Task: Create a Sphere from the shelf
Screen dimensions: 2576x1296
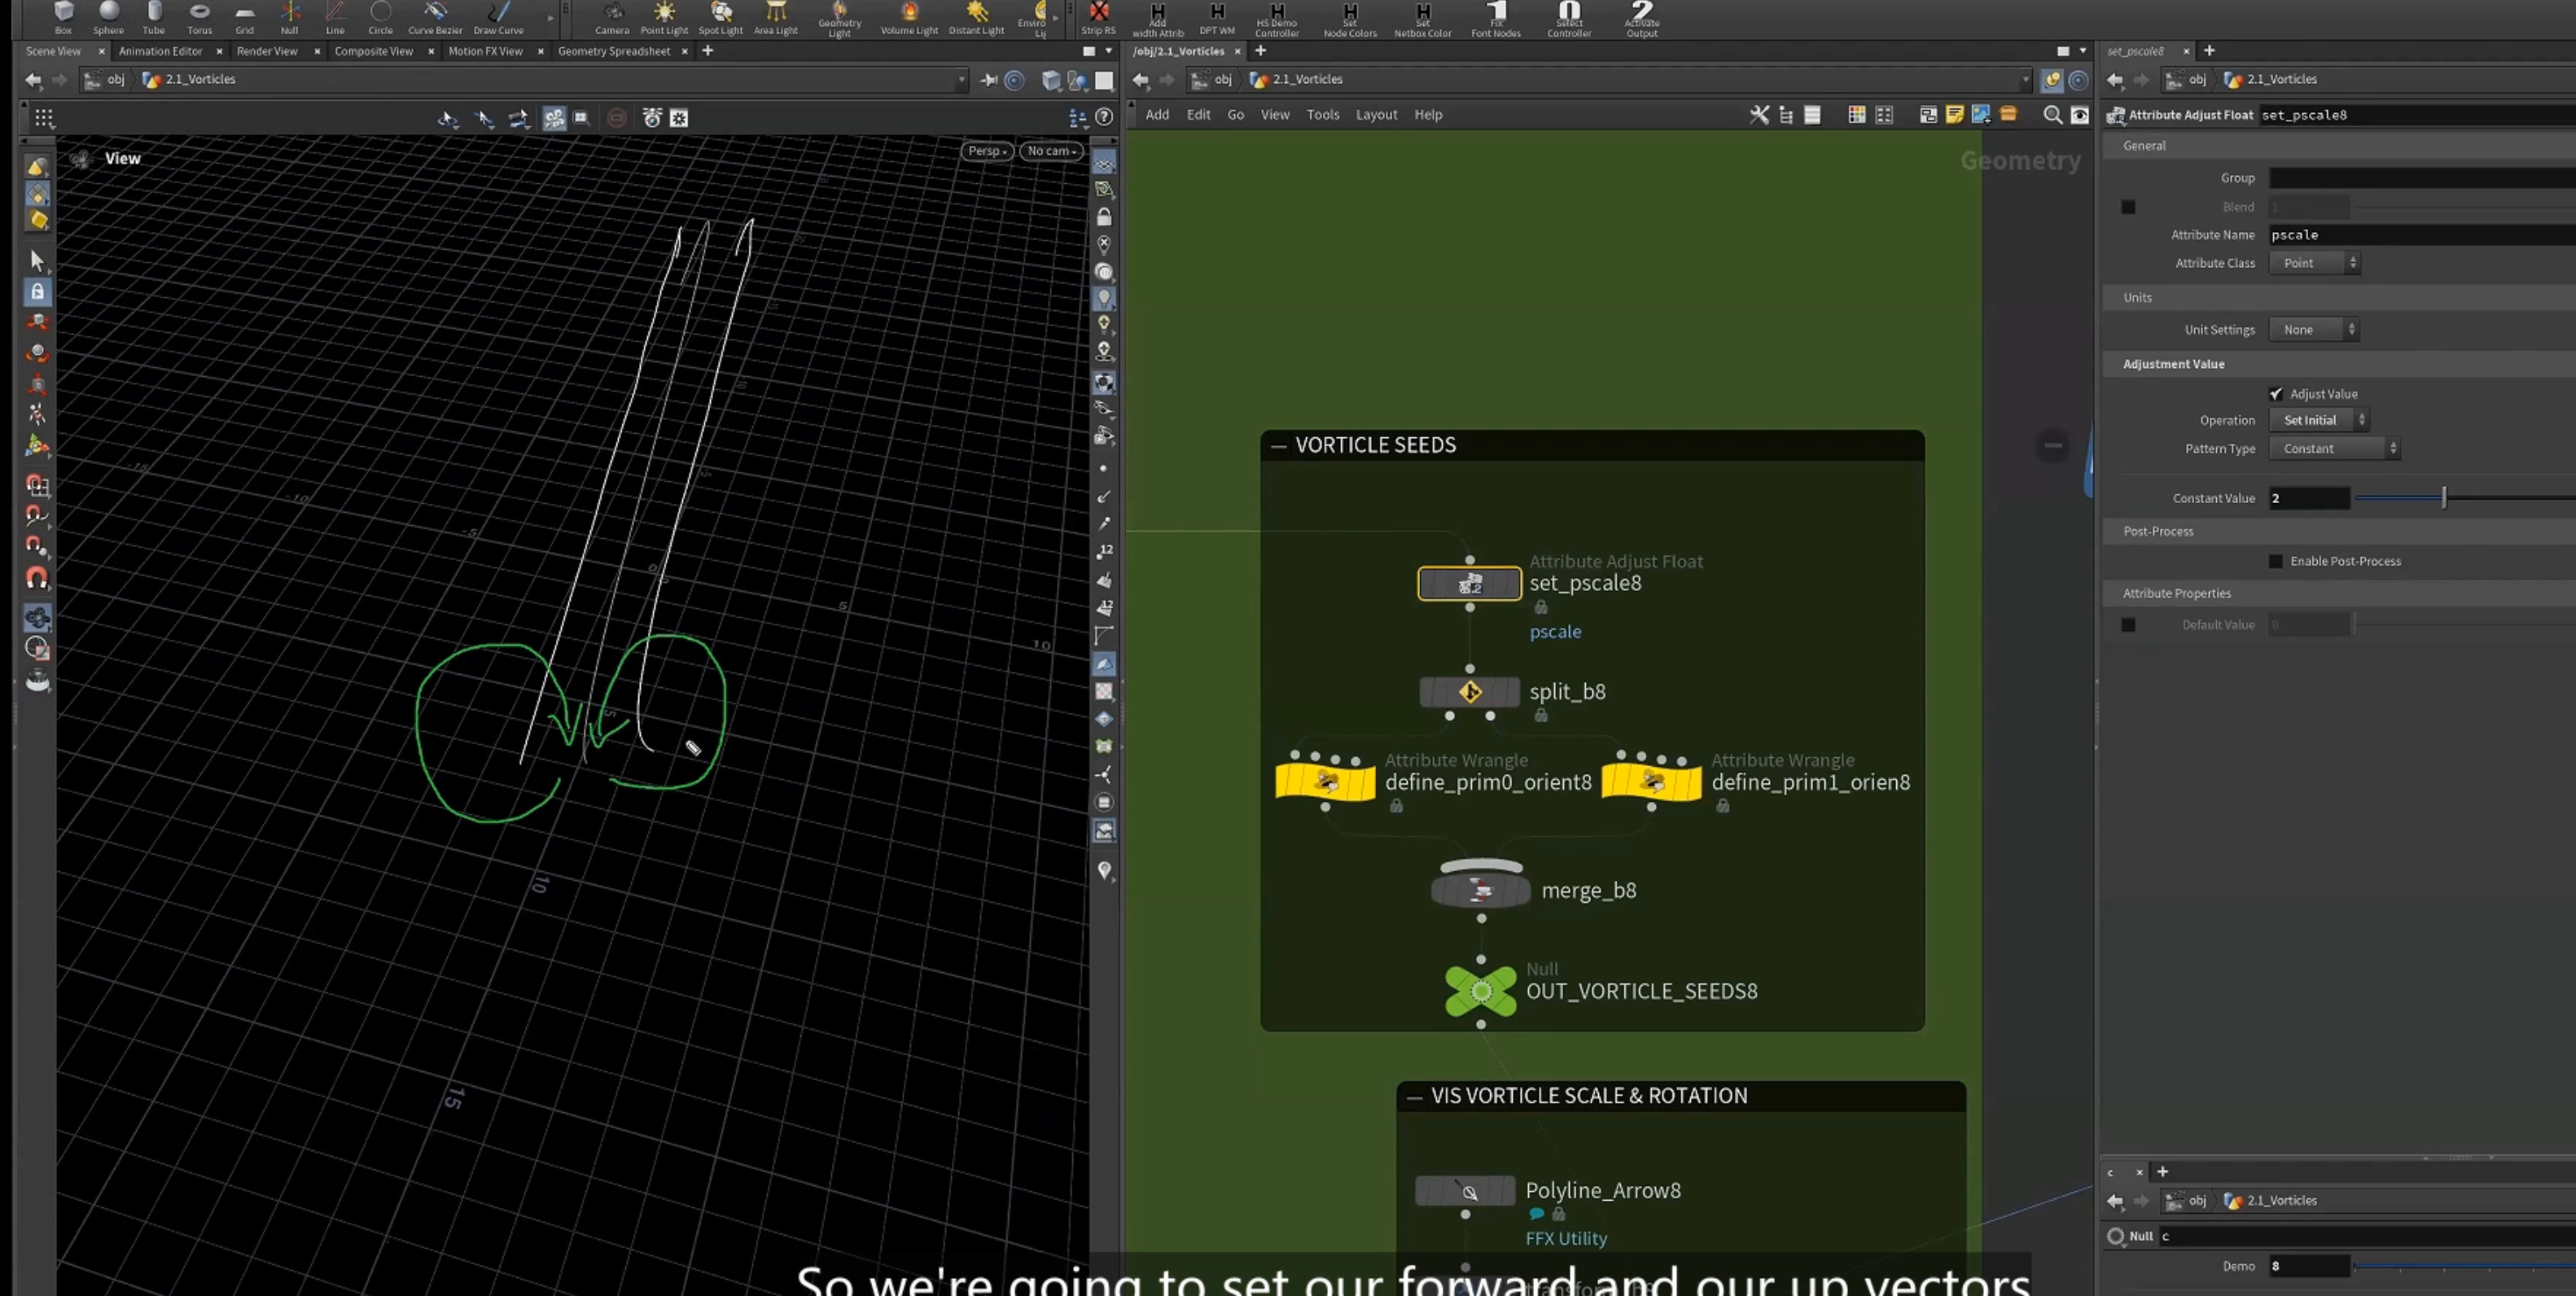Action: pos(108,17)
